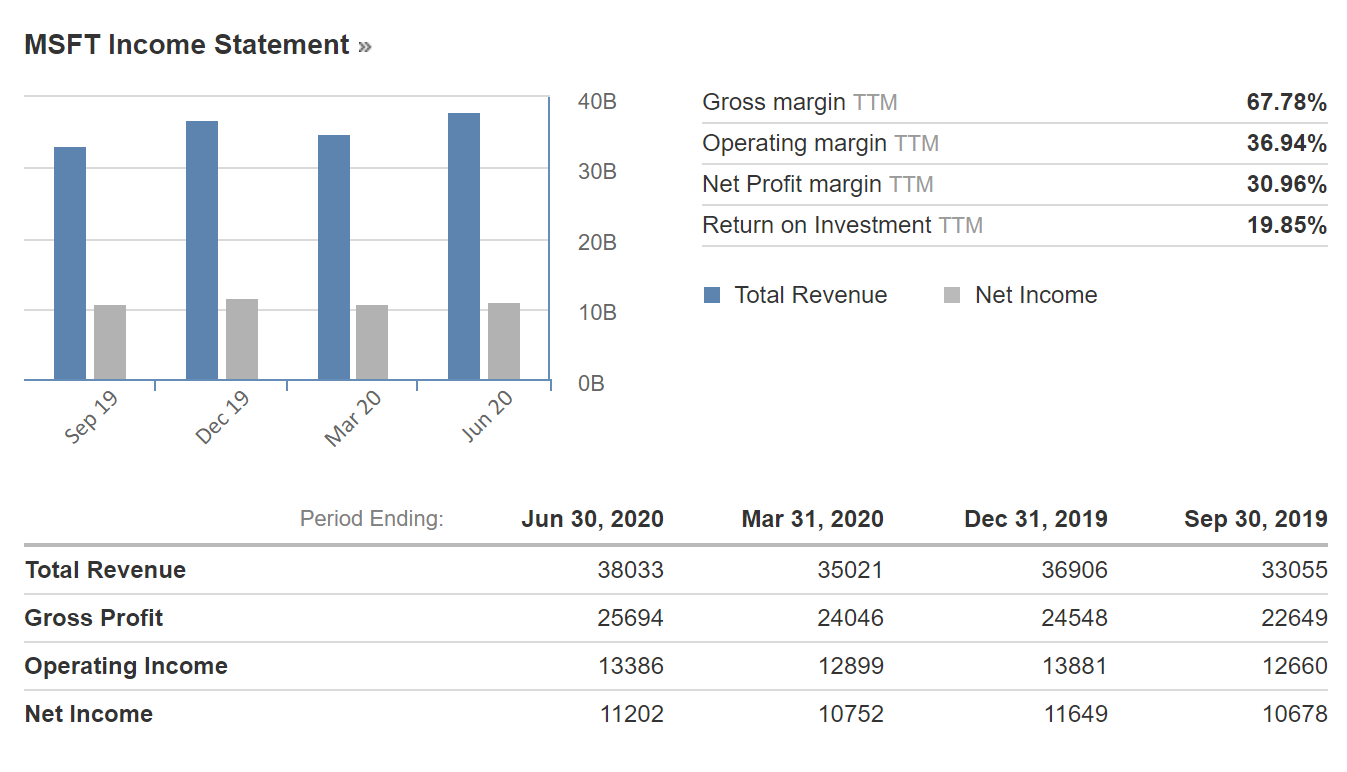Click the Operating margin TTM label
This screenshot has height=772, width=1347.
click(x=821, y=143)
